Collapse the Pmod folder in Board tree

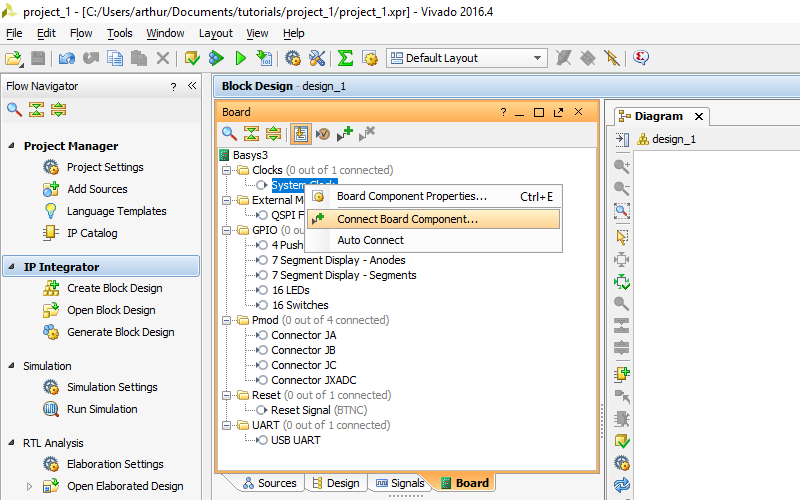click(x=227, y=320)
